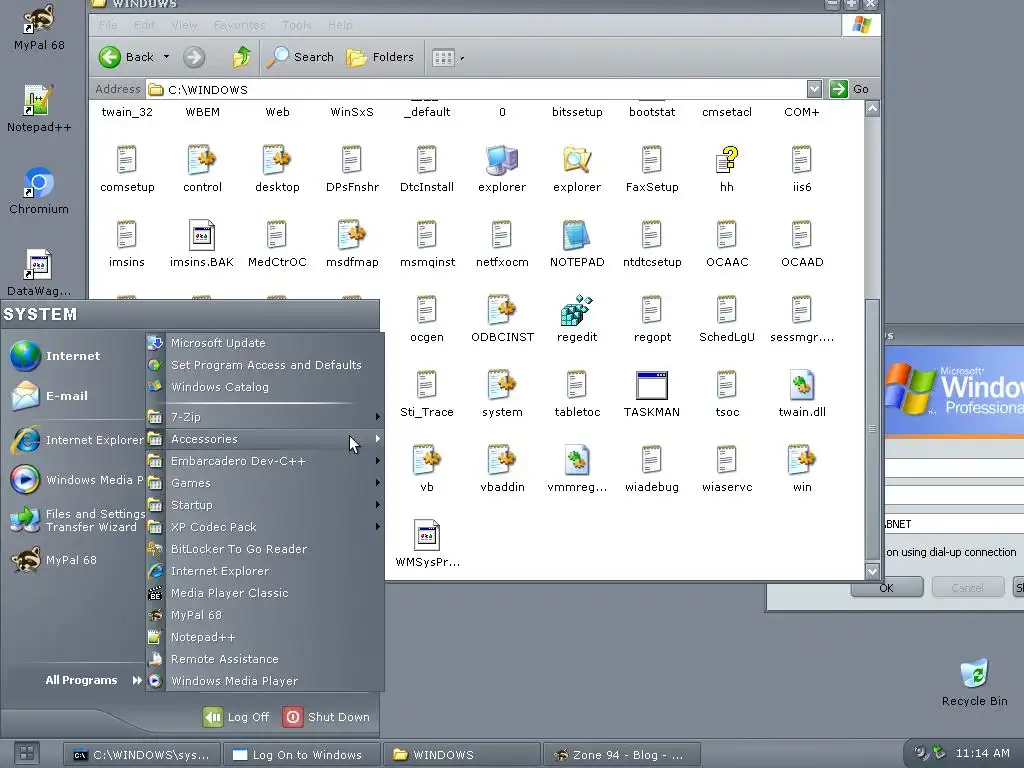Select the msdfmap file icon
Screen dimensions: 1024x768
351,236
